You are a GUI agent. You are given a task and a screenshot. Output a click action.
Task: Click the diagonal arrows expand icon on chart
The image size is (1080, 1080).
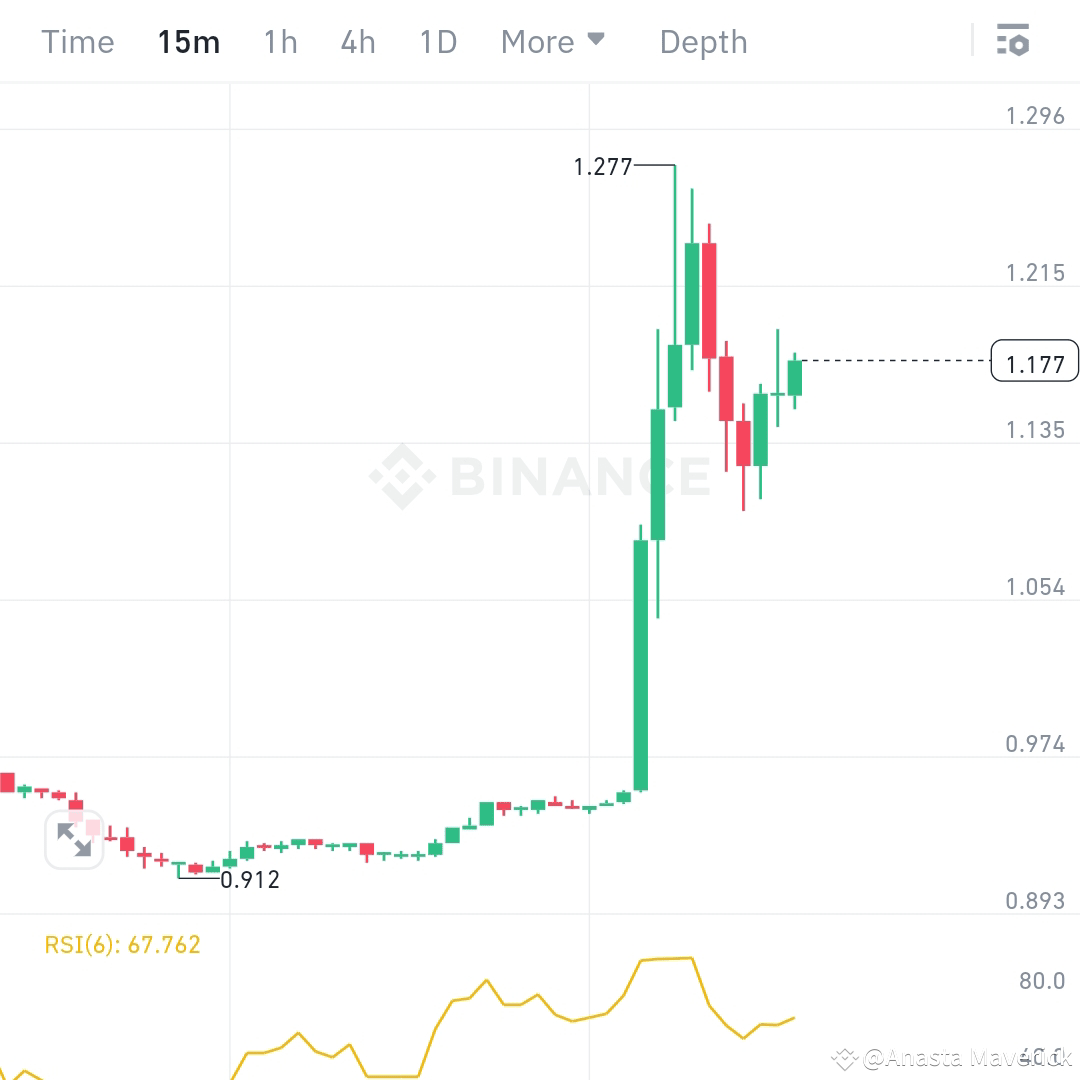pyautogui.click(x=75, y=839)
